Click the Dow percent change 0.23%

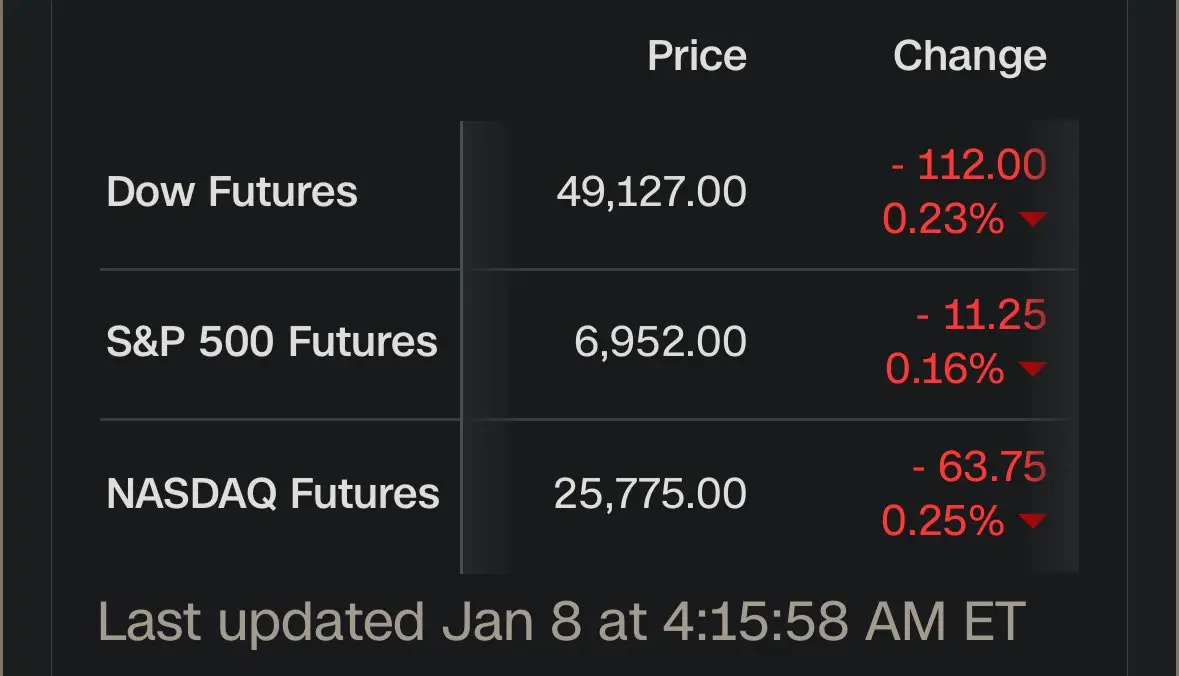tap(943, 219)
